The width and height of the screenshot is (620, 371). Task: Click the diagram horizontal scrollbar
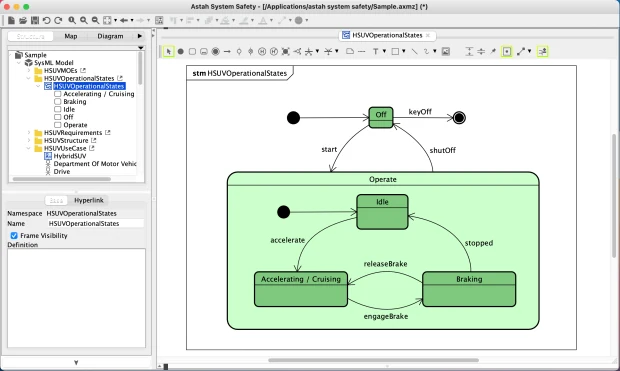point(373,360)
